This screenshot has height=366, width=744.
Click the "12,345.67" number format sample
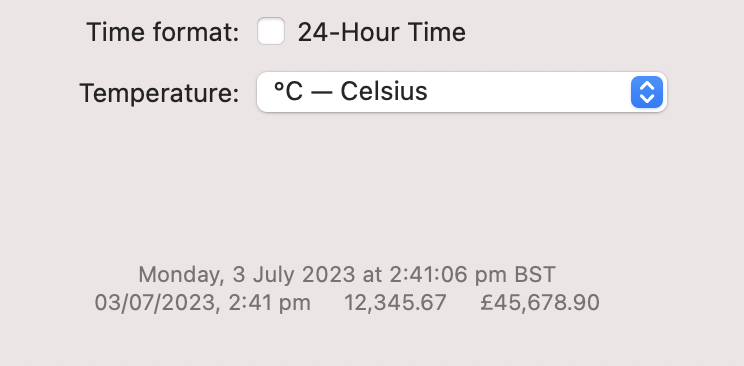coord(395,303)
